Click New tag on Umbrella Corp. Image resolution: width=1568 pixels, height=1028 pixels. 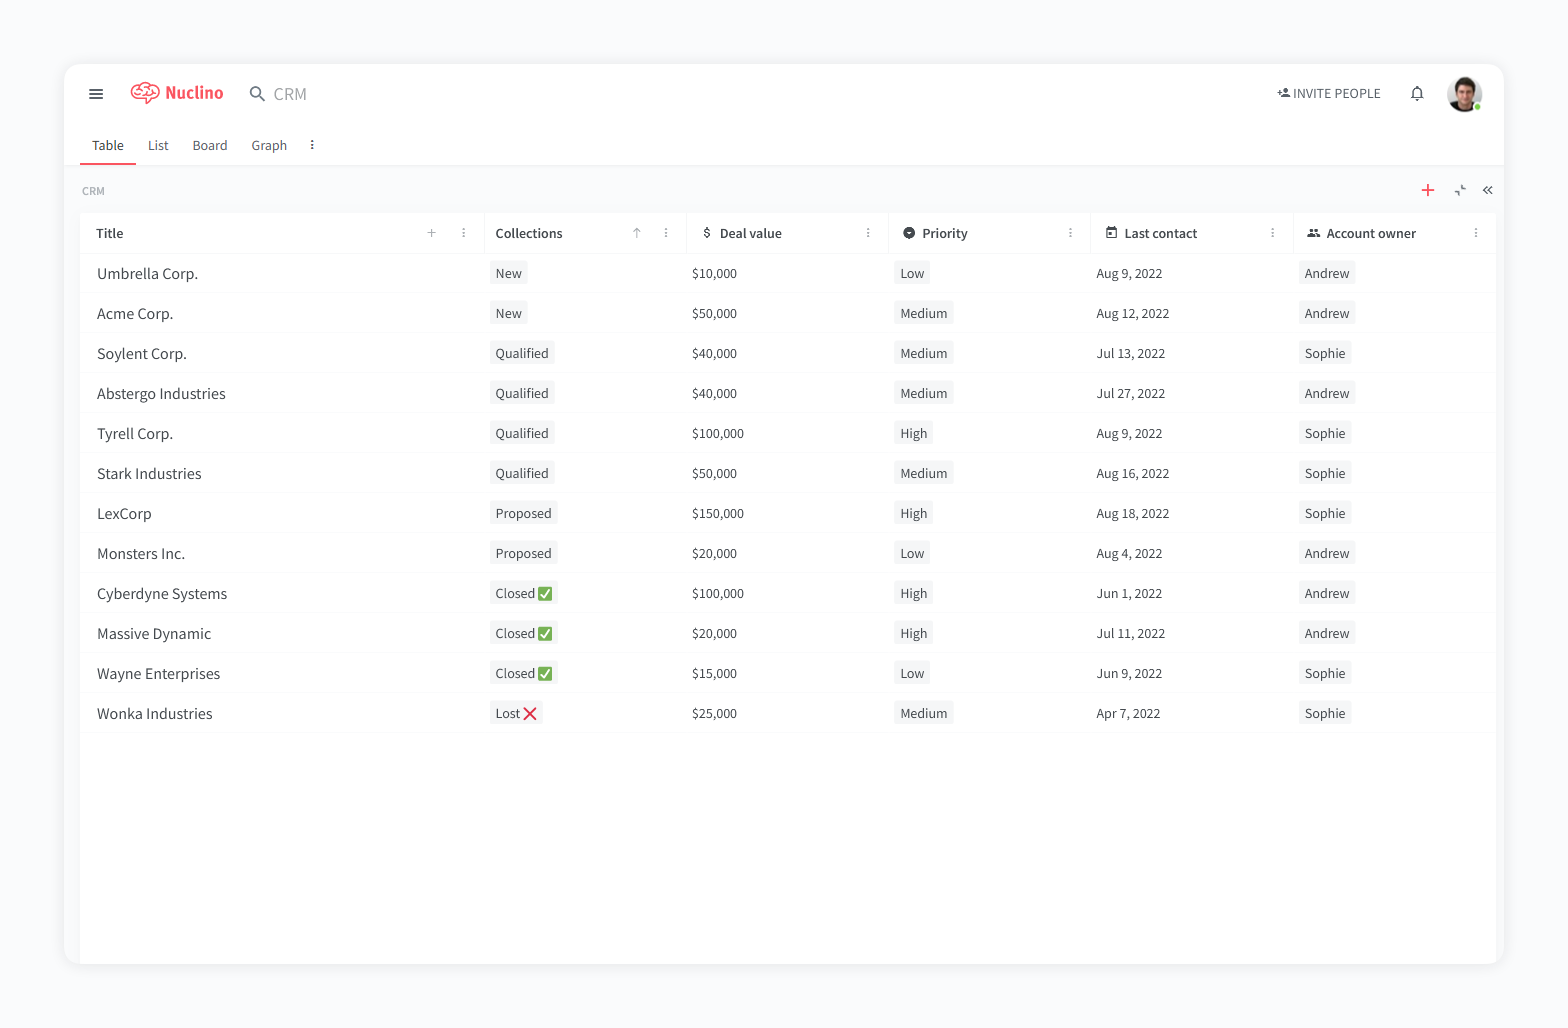(509, 273)
